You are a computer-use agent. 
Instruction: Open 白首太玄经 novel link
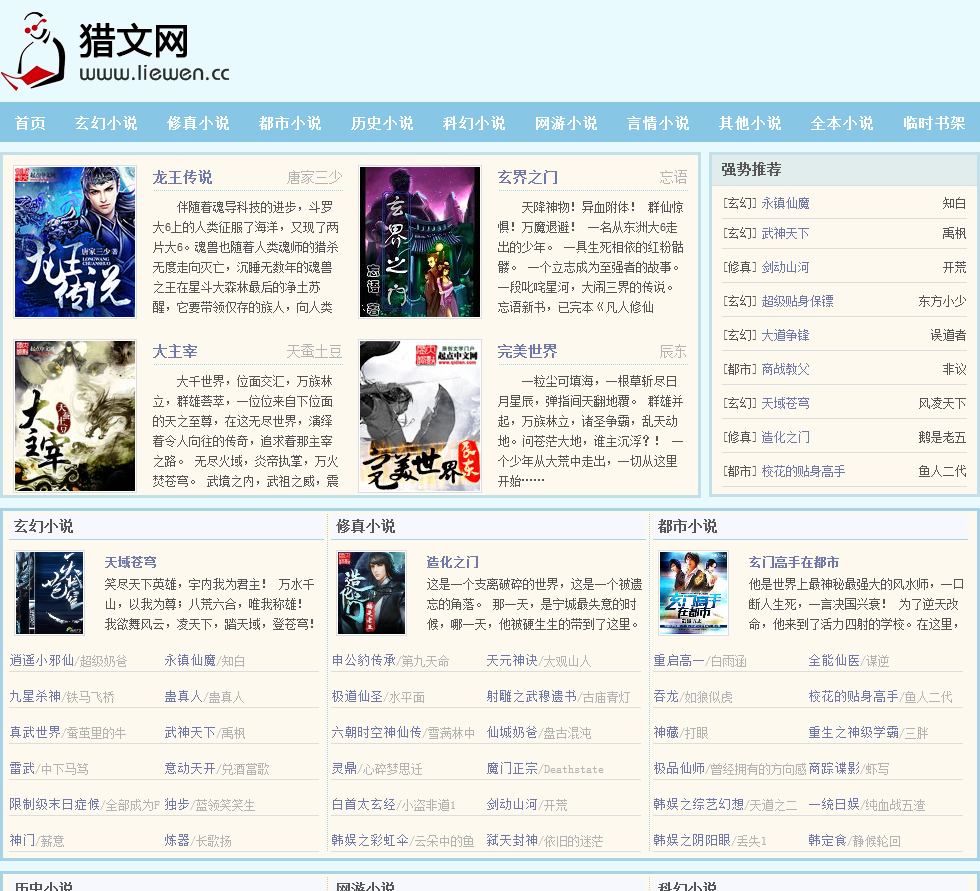[x=363, y=805]
